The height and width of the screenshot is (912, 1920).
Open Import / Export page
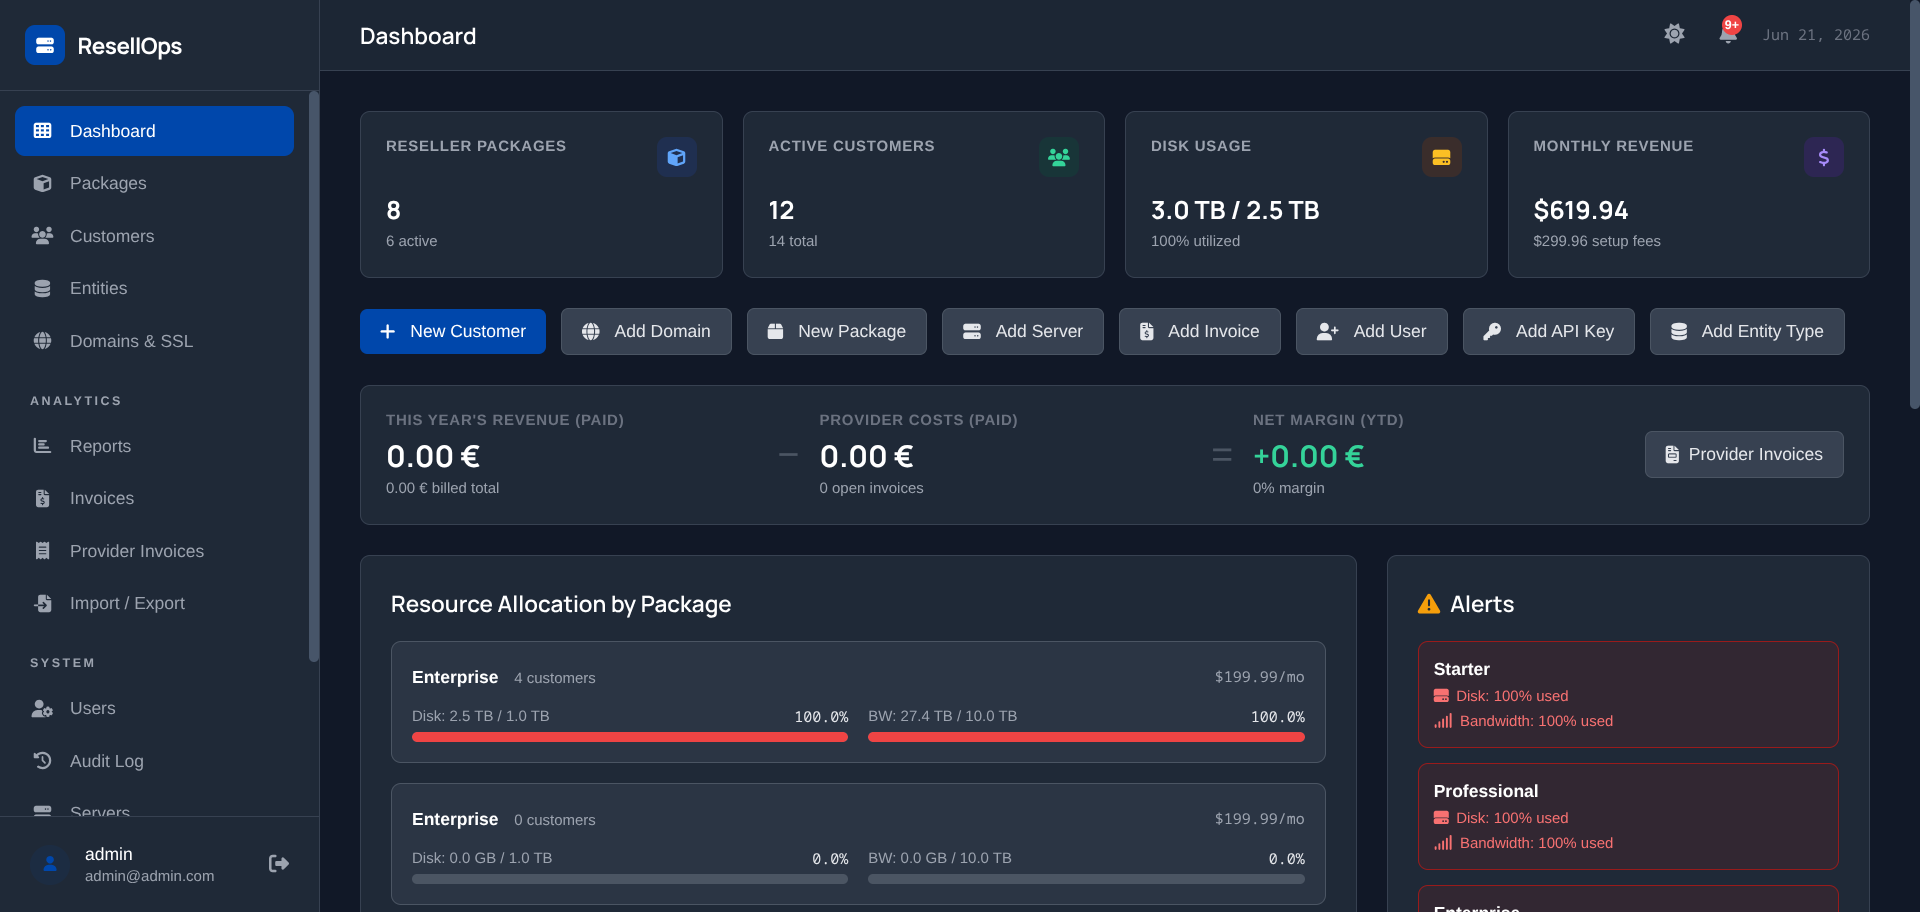154,603
